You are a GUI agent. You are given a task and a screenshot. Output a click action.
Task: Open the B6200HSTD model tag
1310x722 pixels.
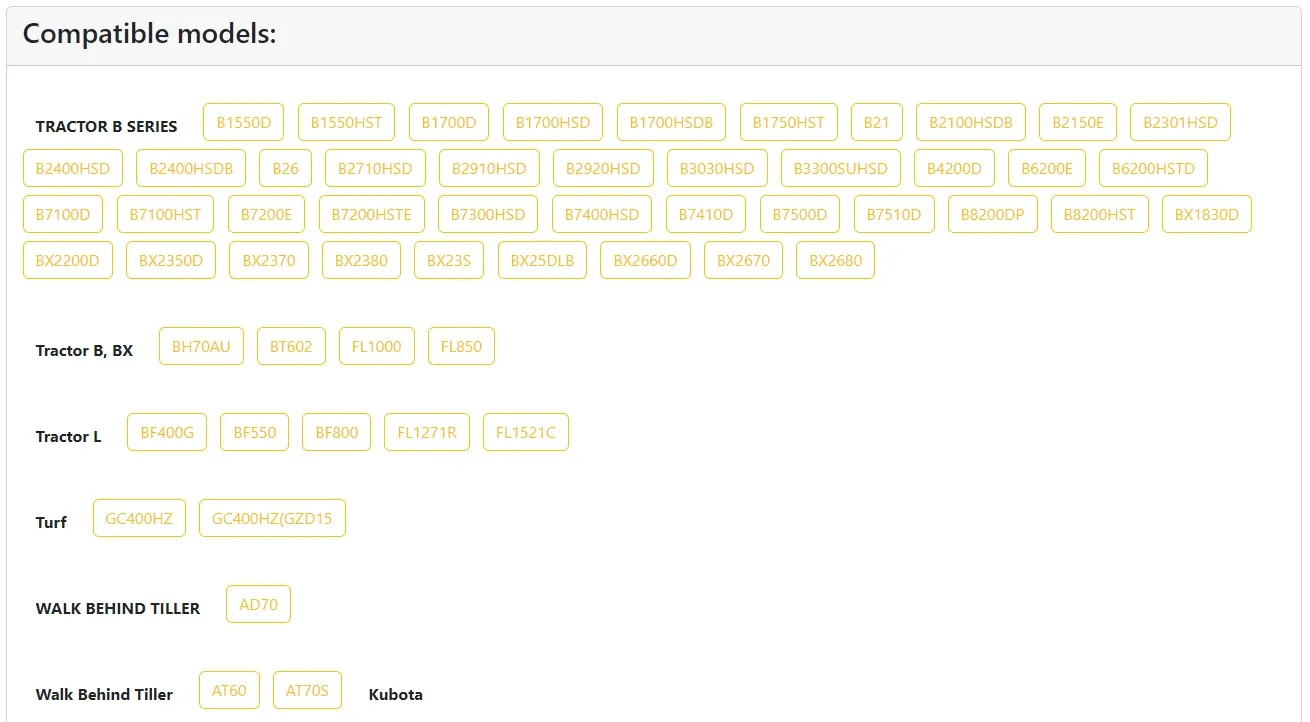point(1153,168)
